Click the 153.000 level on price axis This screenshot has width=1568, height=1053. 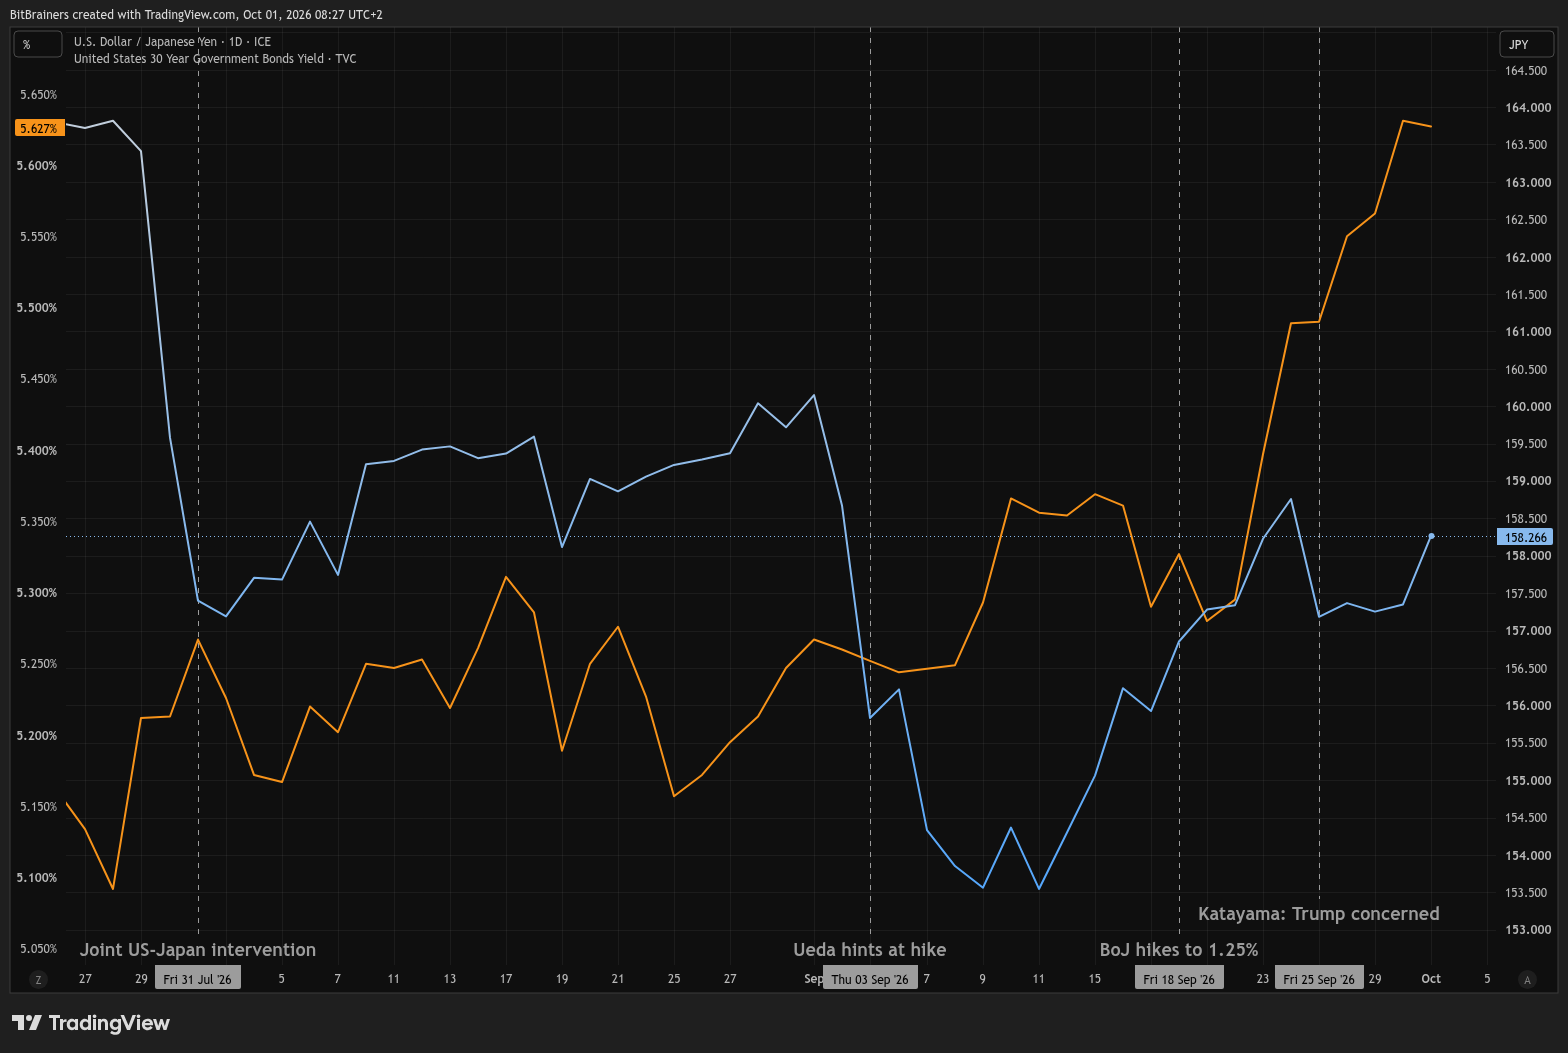point(1528,930)
